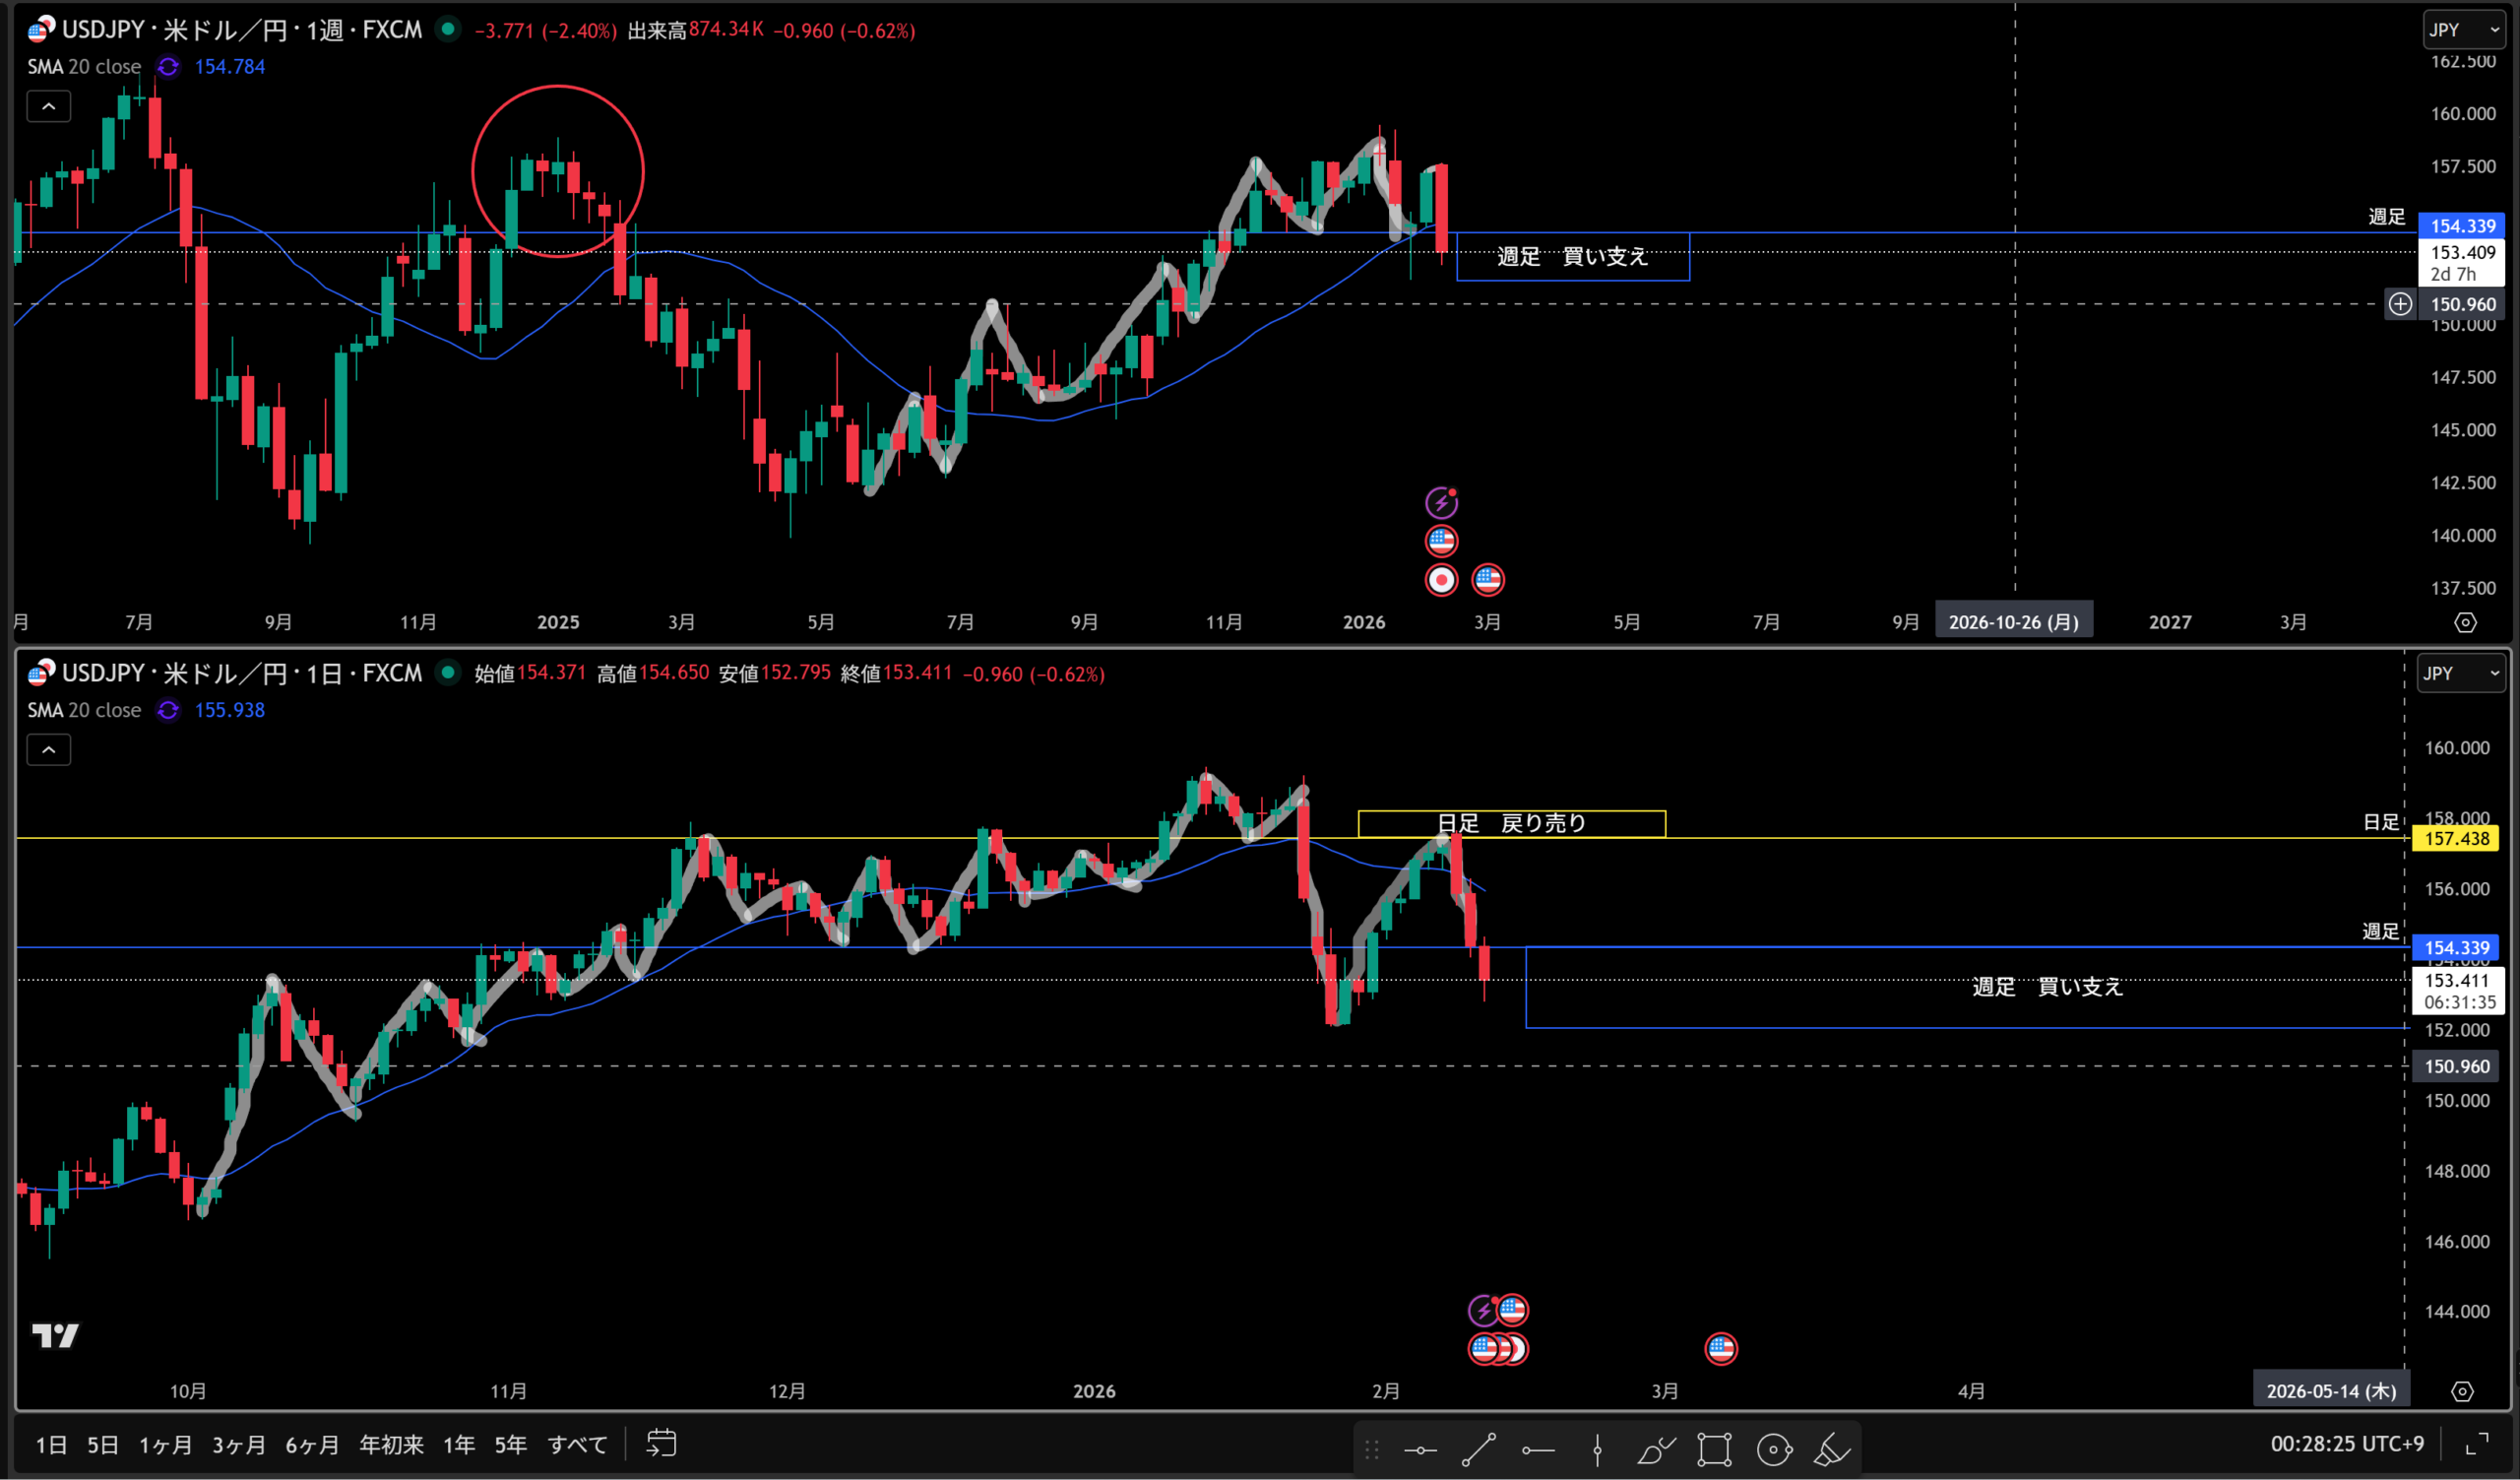The image size is (2520, 1480).
Task: Click the 00:28:25 UTC+9 timezone button
Action: tap(2346, 1443)
